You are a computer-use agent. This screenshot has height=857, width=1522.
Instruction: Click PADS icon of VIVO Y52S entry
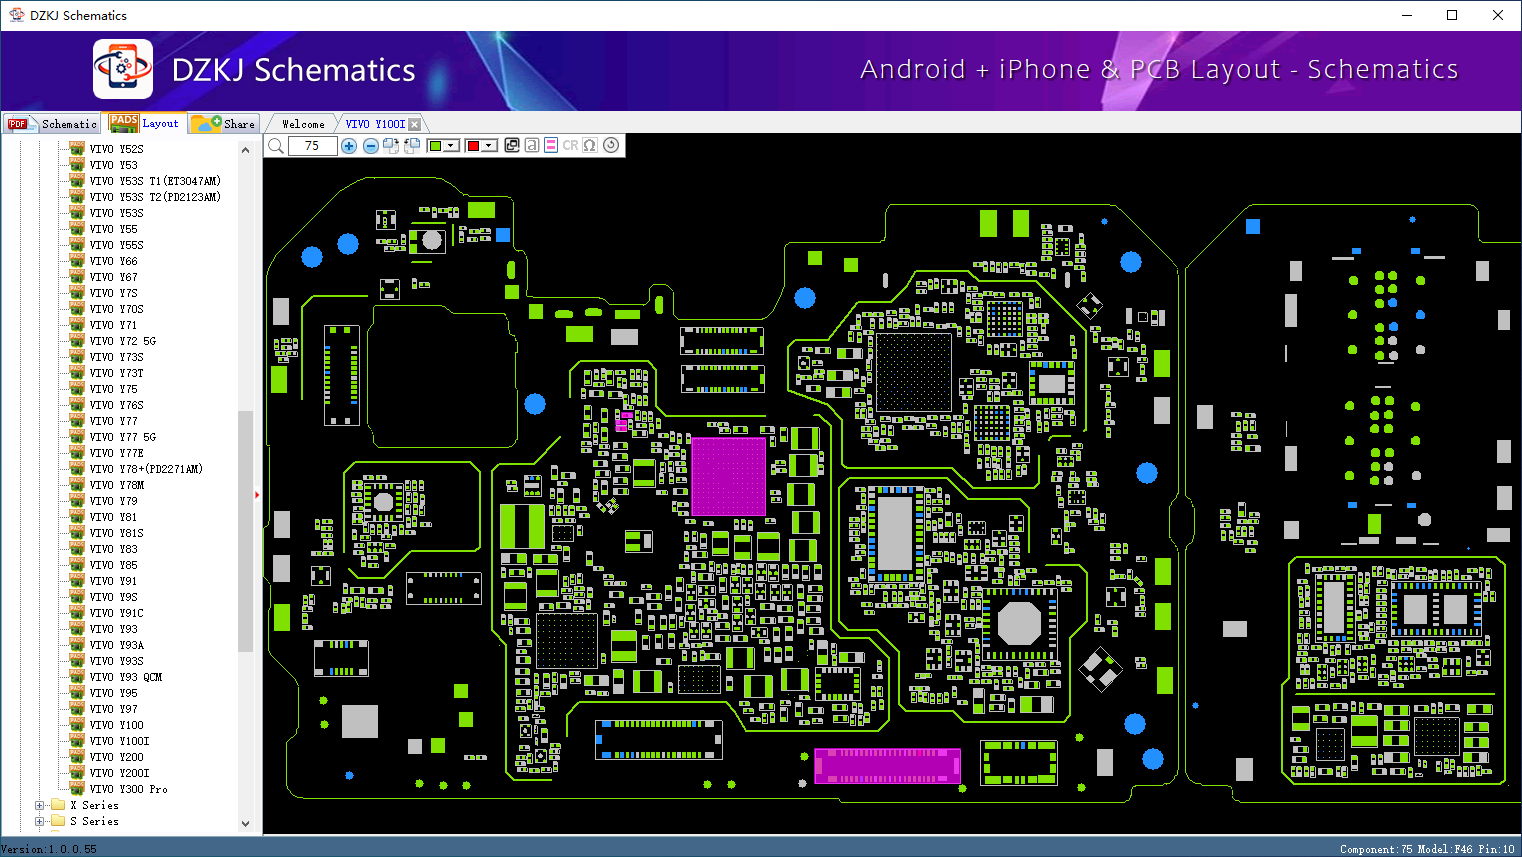point(77,149)
